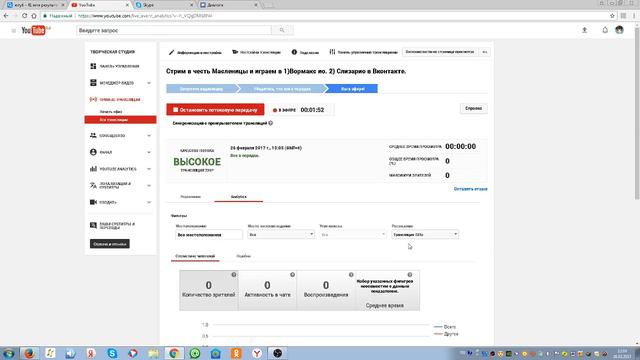Select the stream health tab left of Analytics

point(191,197)
